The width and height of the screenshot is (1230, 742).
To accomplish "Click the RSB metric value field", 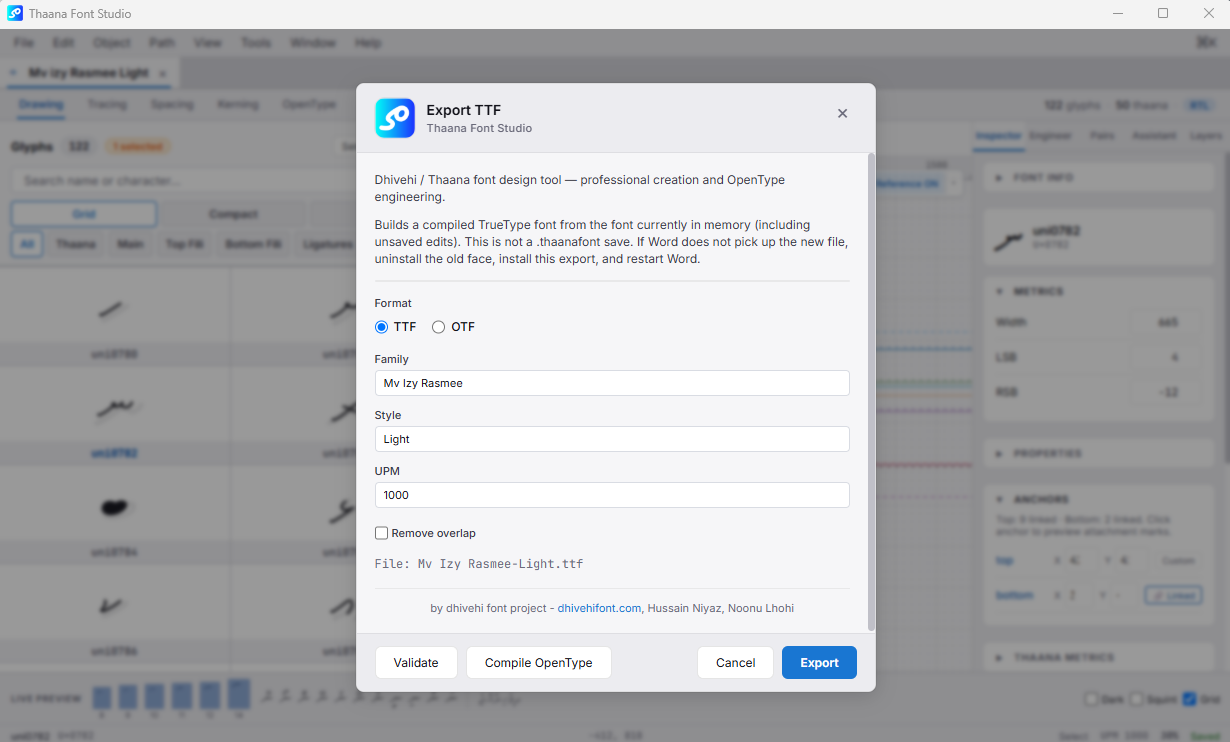I will [x=1167, y=391].
